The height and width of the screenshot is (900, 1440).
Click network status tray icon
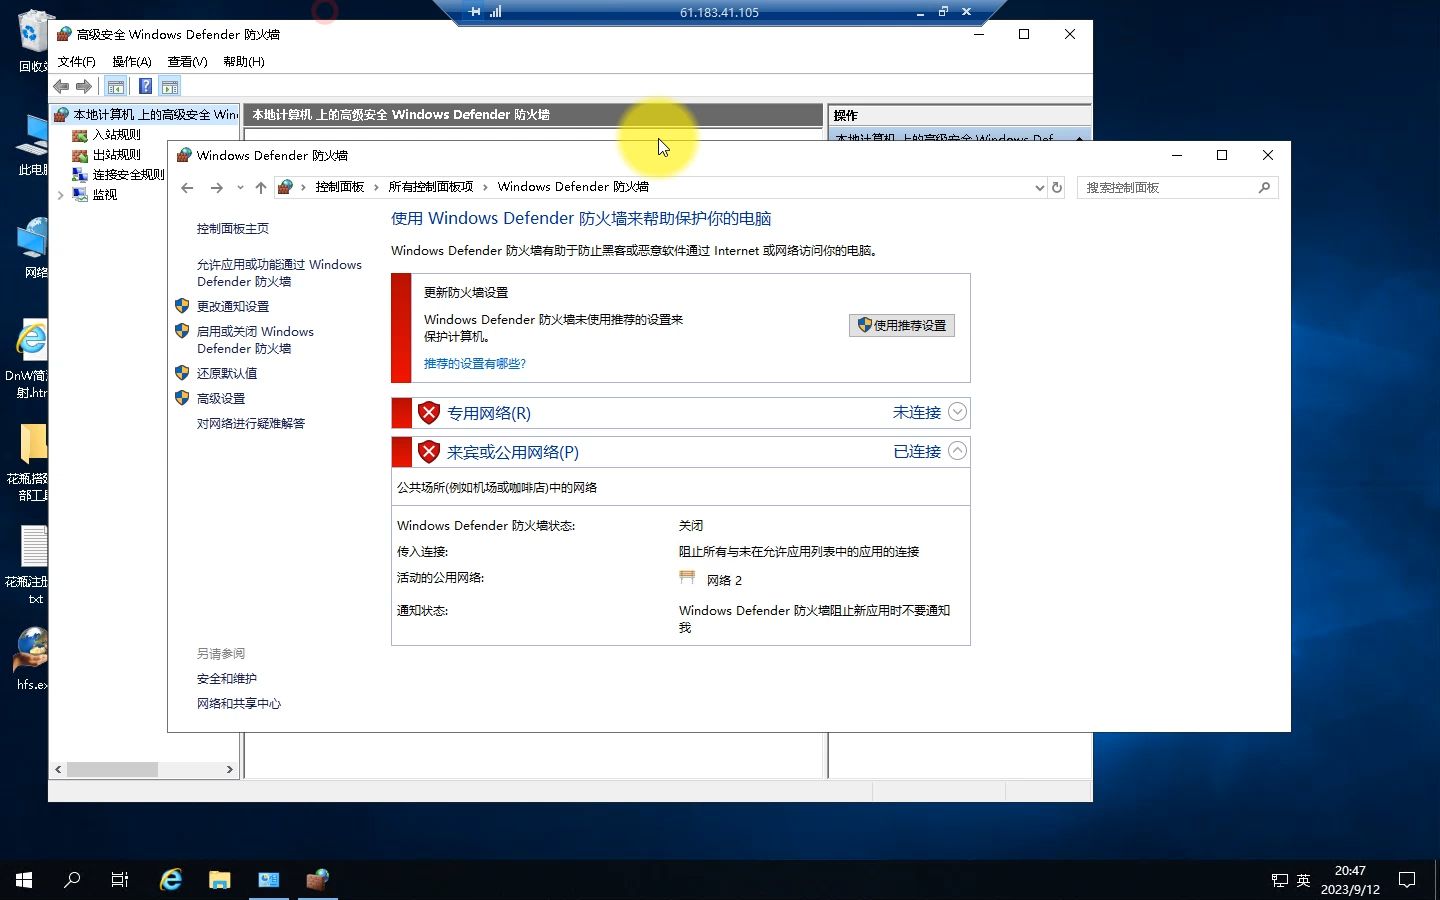coord(1280,880)
